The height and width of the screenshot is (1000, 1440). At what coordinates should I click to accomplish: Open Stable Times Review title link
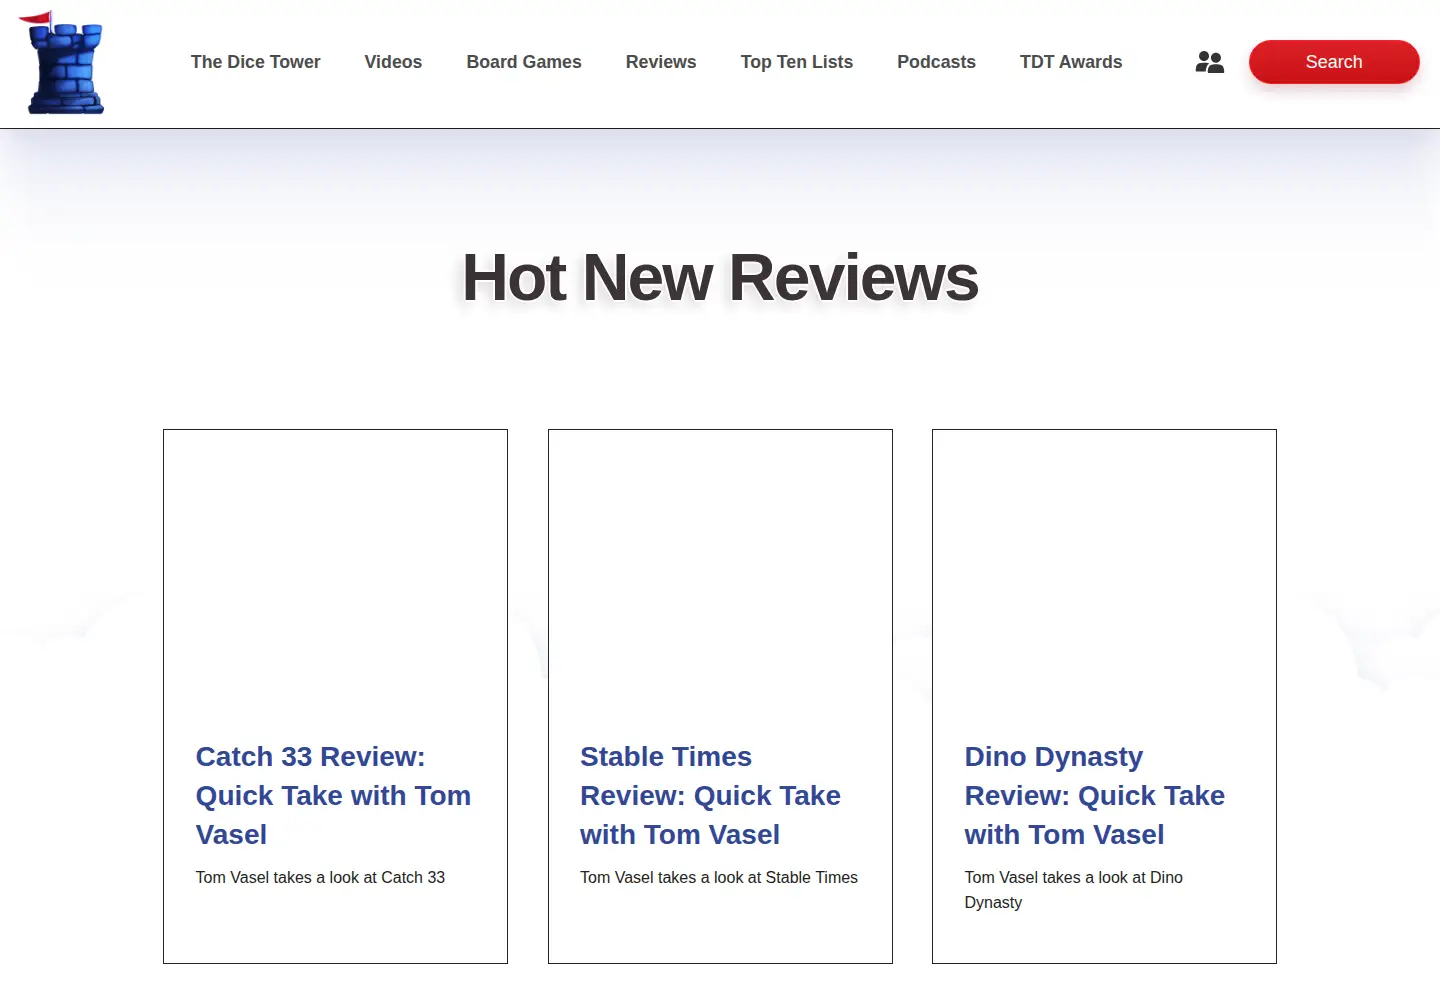pos(710,795)
